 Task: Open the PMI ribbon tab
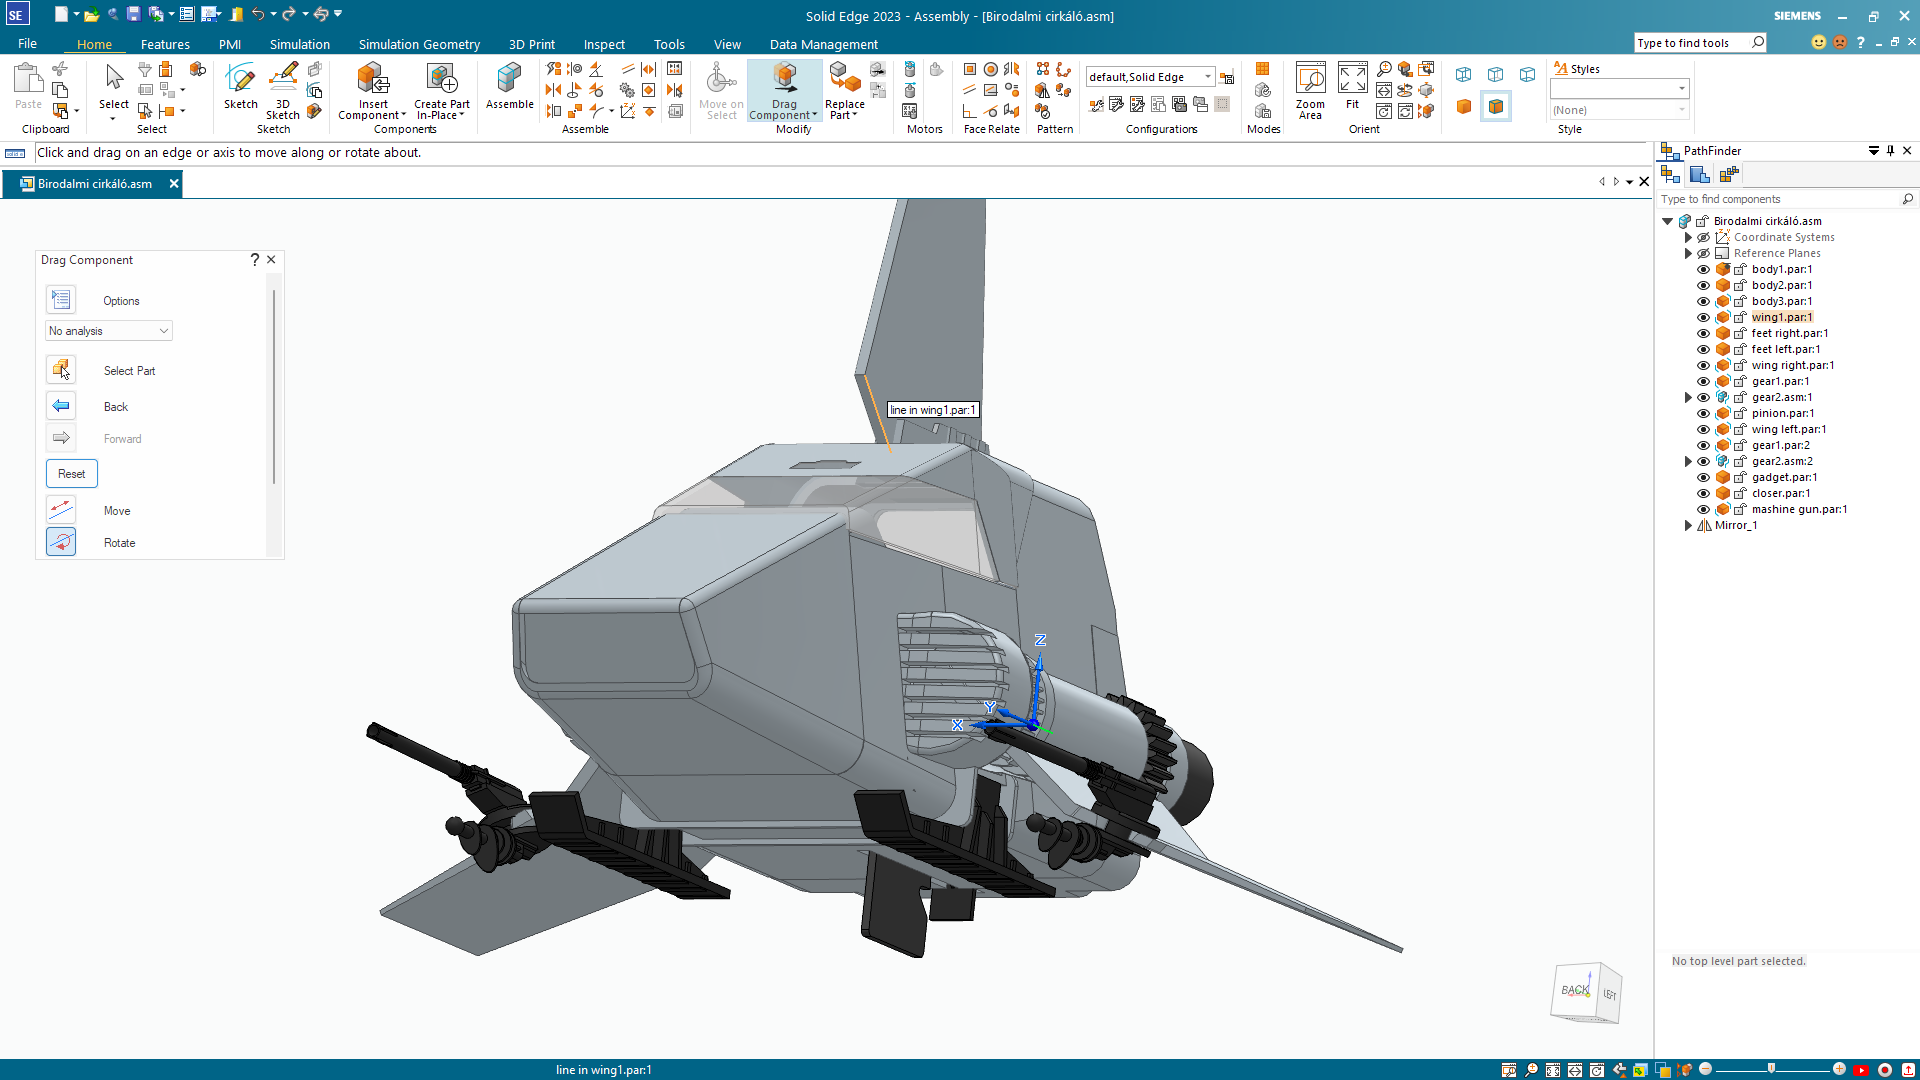[x=230, y=44]
